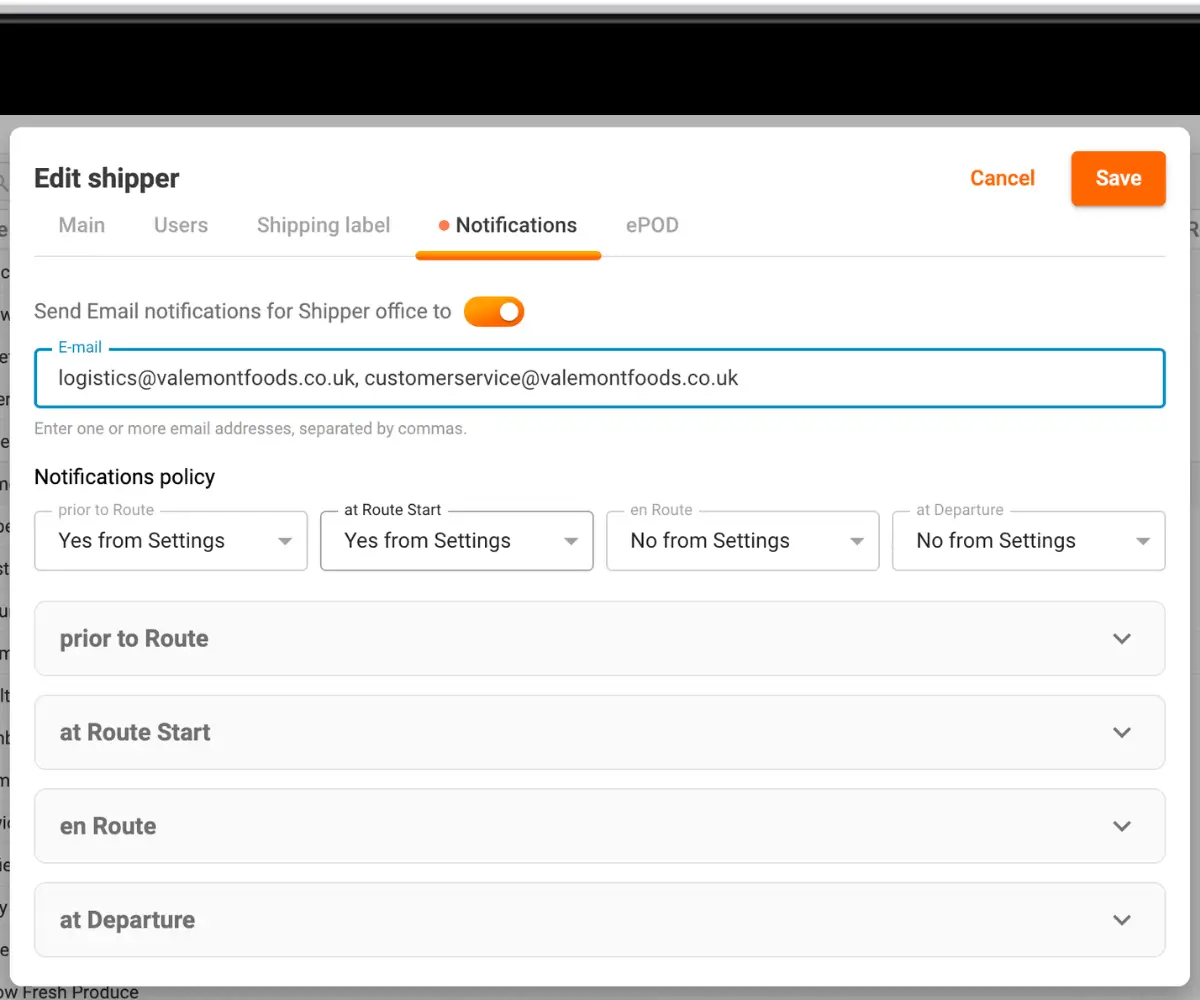Expand the en Route section

click(x=600, y=827)
